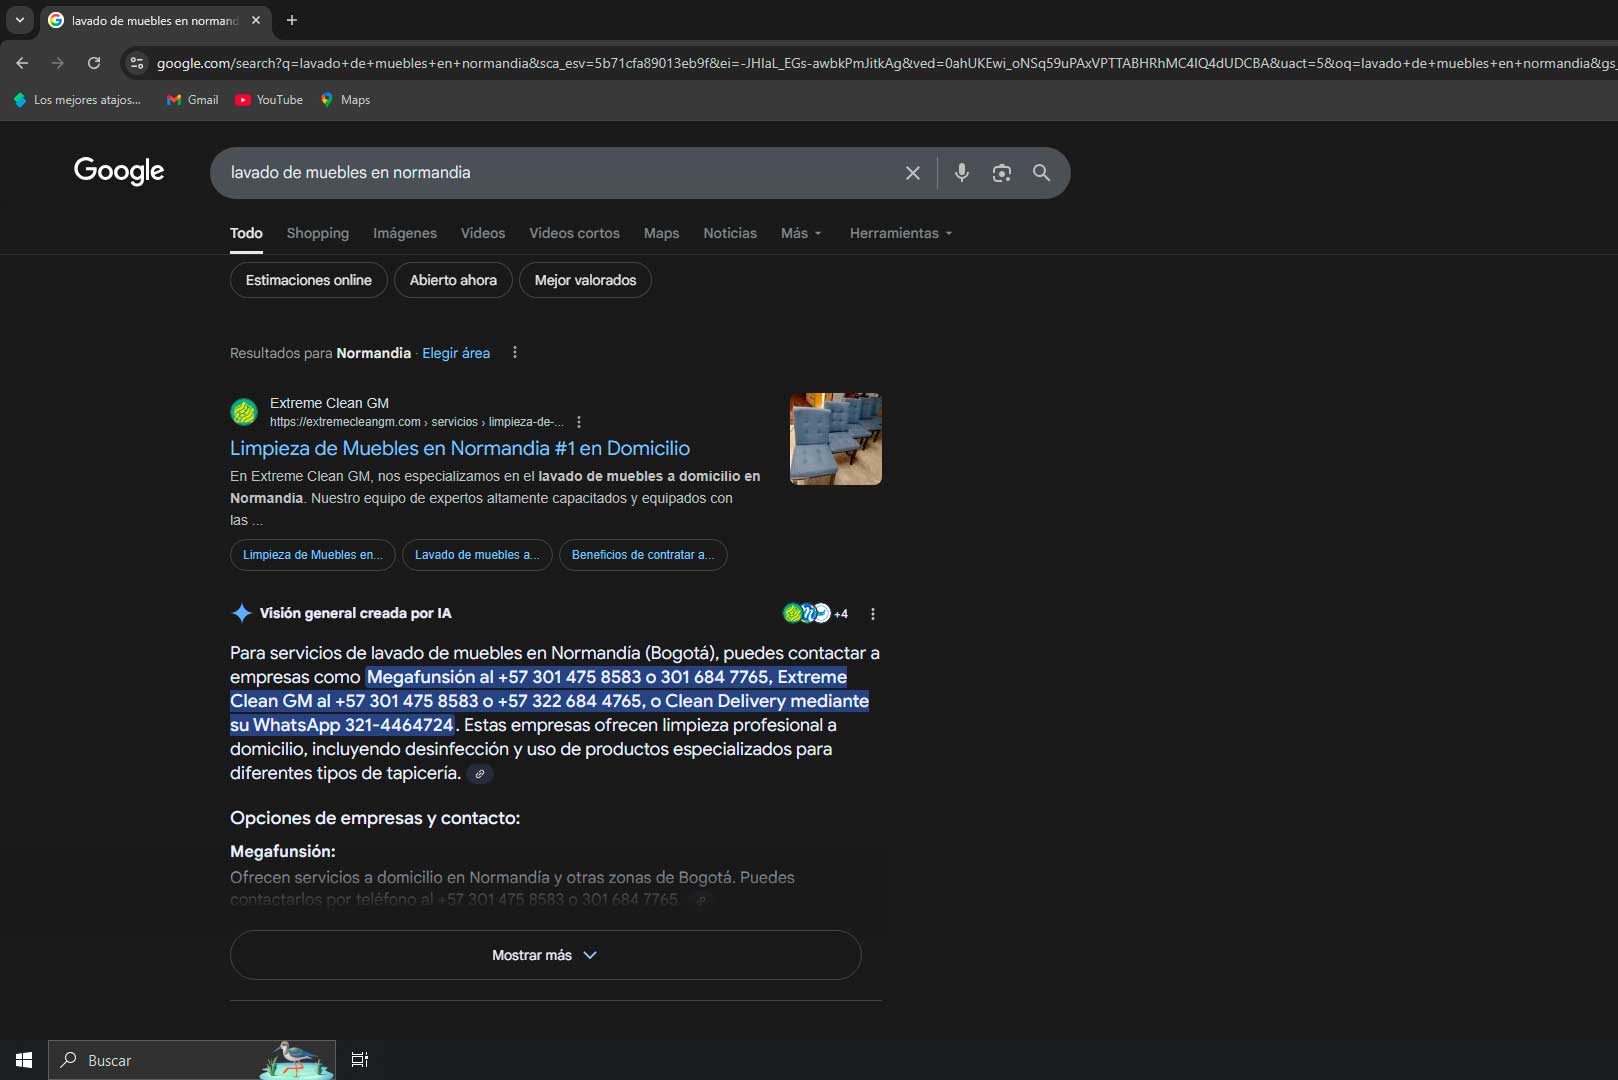The image size is (1618, 1080).
Task: Open the Gmail bookmark
Action: 193,100
